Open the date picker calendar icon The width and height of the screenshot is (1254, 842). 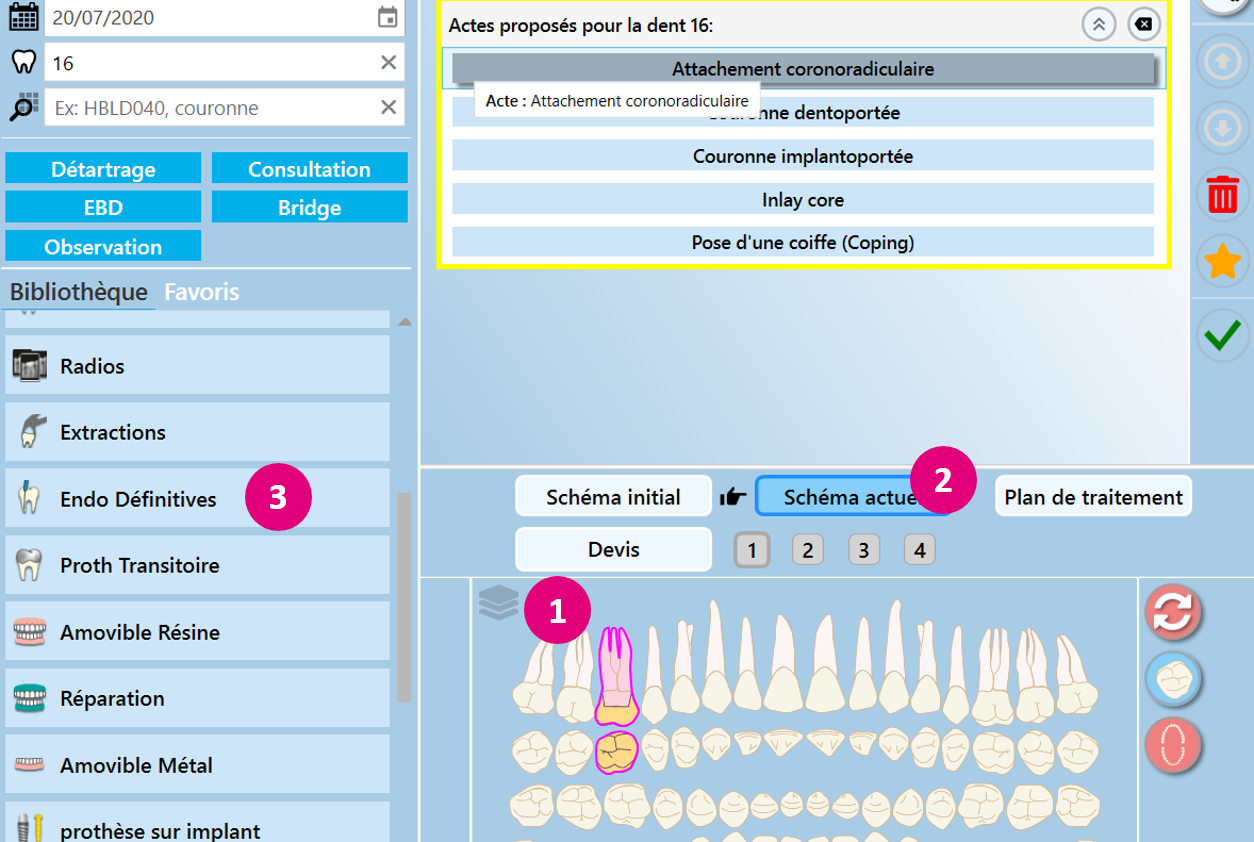(x=388, y=17)
